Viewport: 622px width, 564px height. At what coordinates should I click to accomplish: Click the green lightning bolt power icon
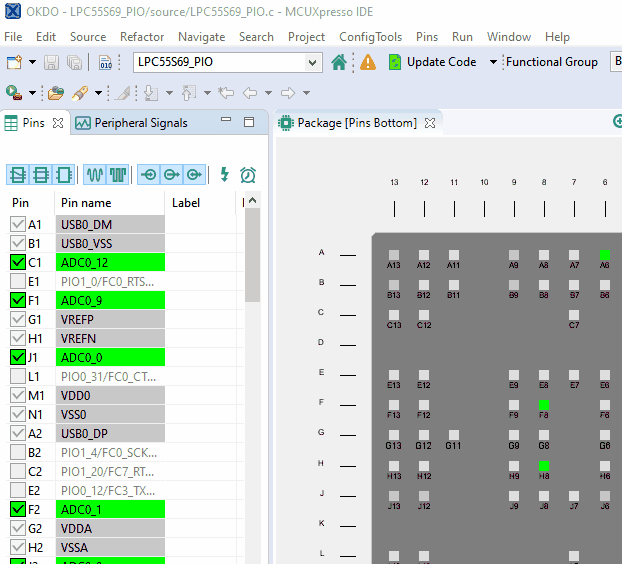pos(225,175)
